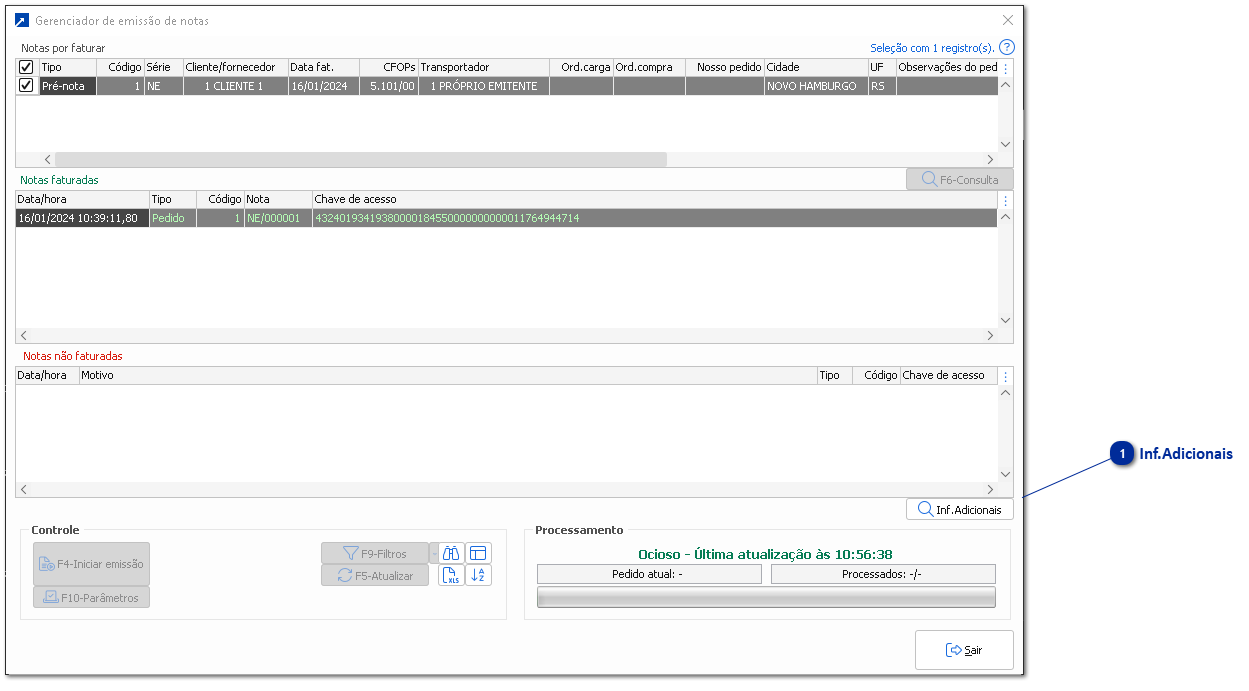Click down arrow of Notas não faturadas vertical scrollbar
This screenshot has height=691, width=1249.
[1006, 474]
